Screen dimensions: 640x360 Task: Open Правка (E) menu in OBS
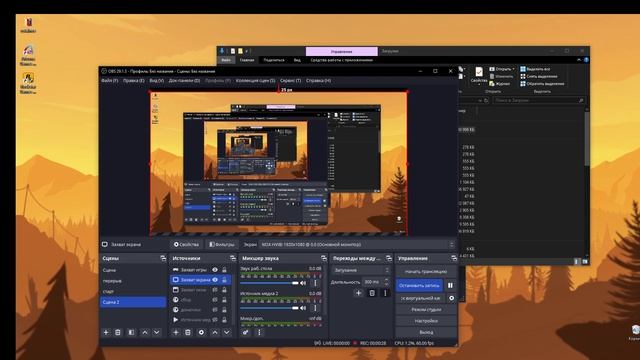133,80
